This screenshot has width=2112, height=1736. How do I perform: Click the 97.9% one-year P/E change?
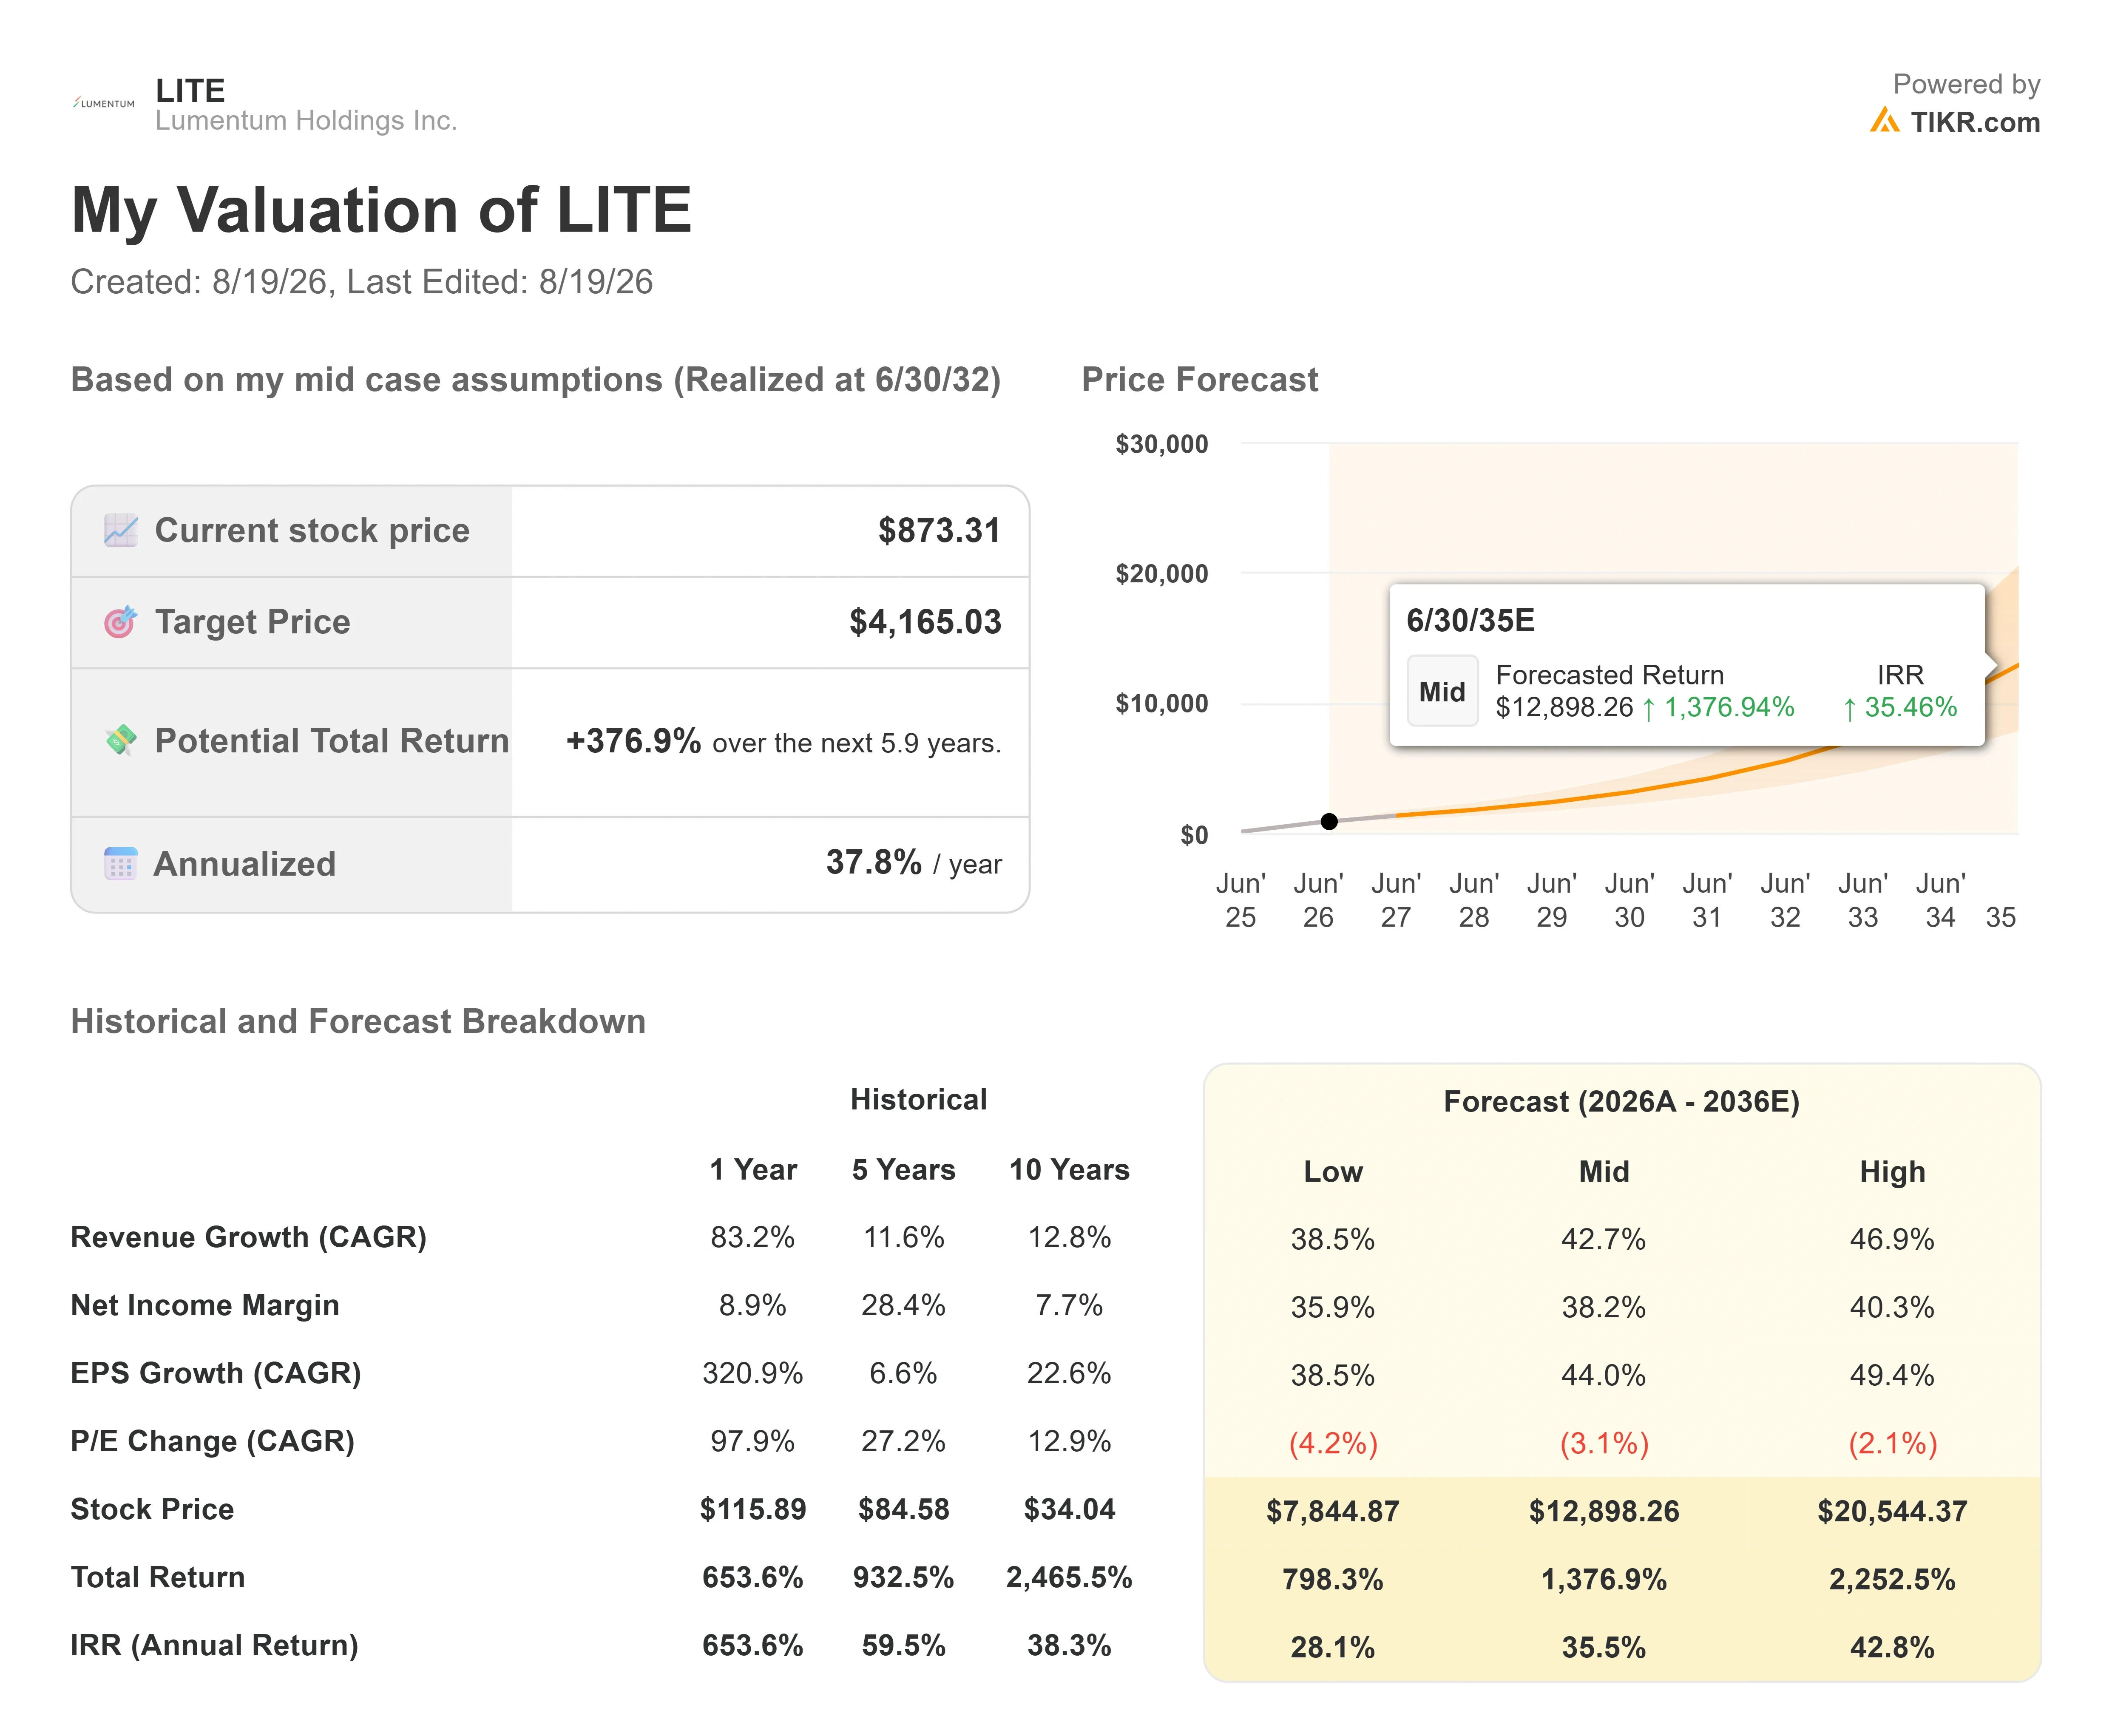pyautogui.click(x=753, y=1442)
